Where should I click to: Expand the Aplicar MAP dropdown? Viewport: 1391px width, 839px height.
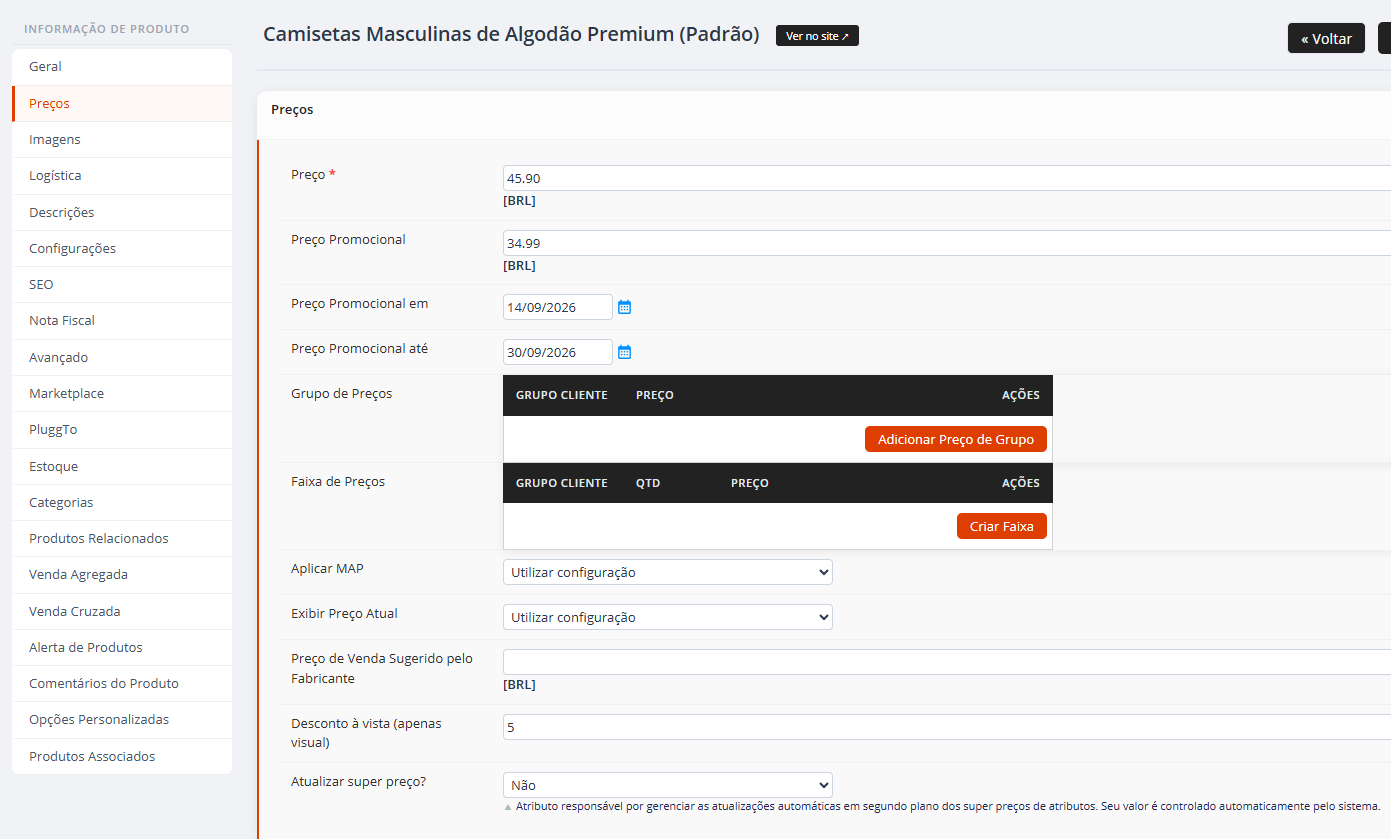(x=668, y=572)
